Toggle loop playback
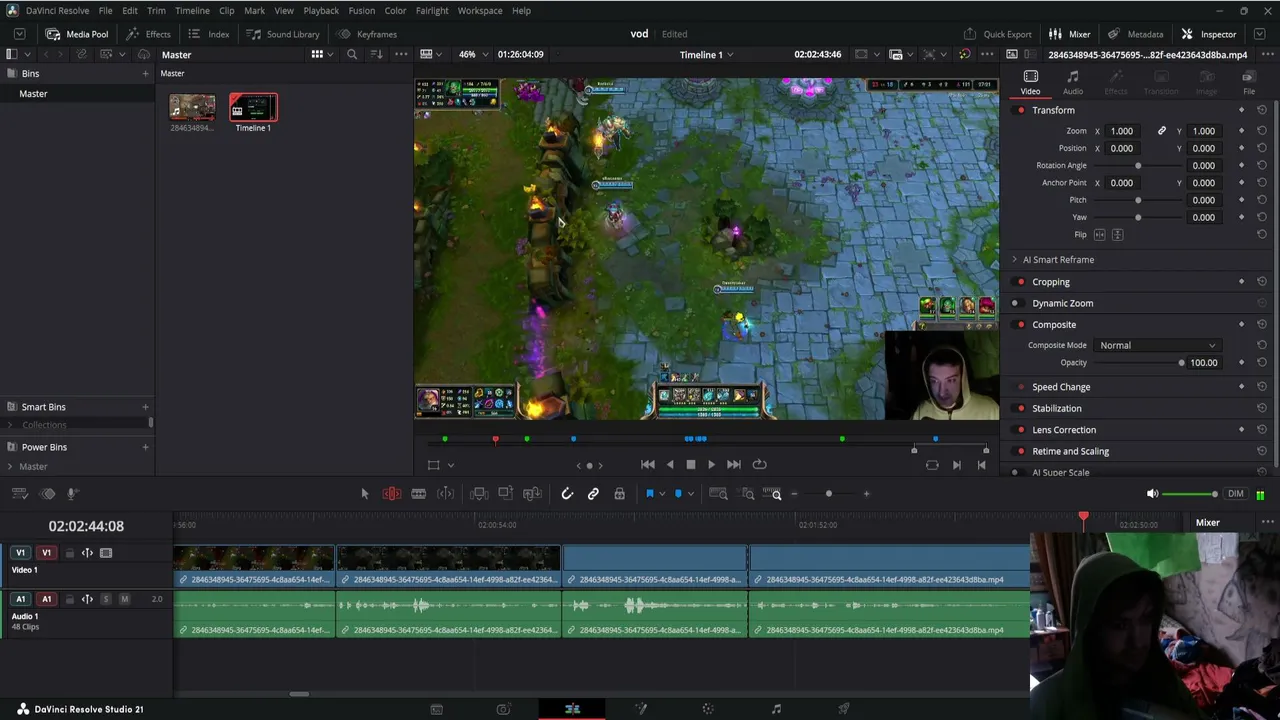 [759, 465]
